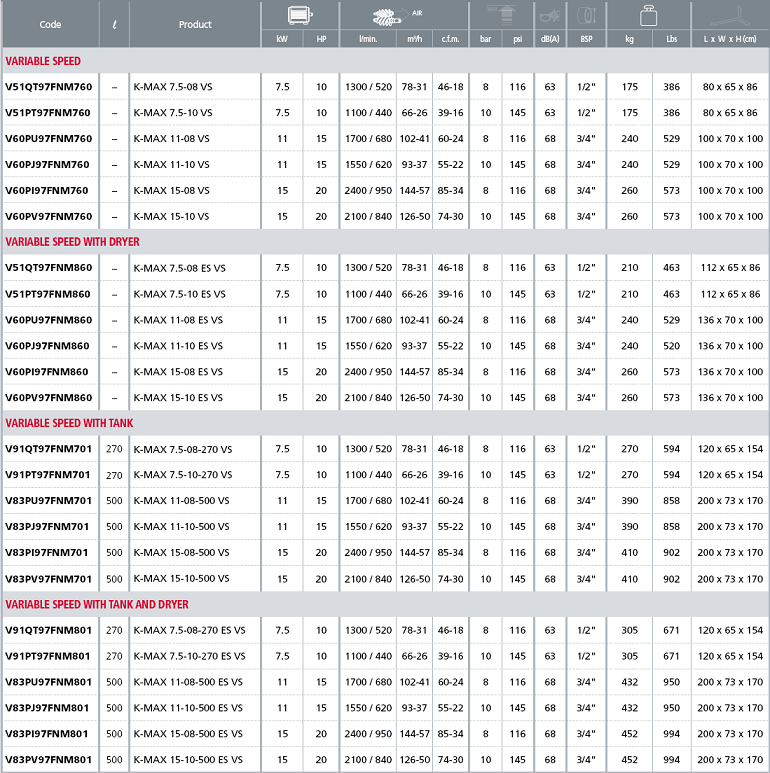Select code V83PV97FNM701

coord(48,579)
